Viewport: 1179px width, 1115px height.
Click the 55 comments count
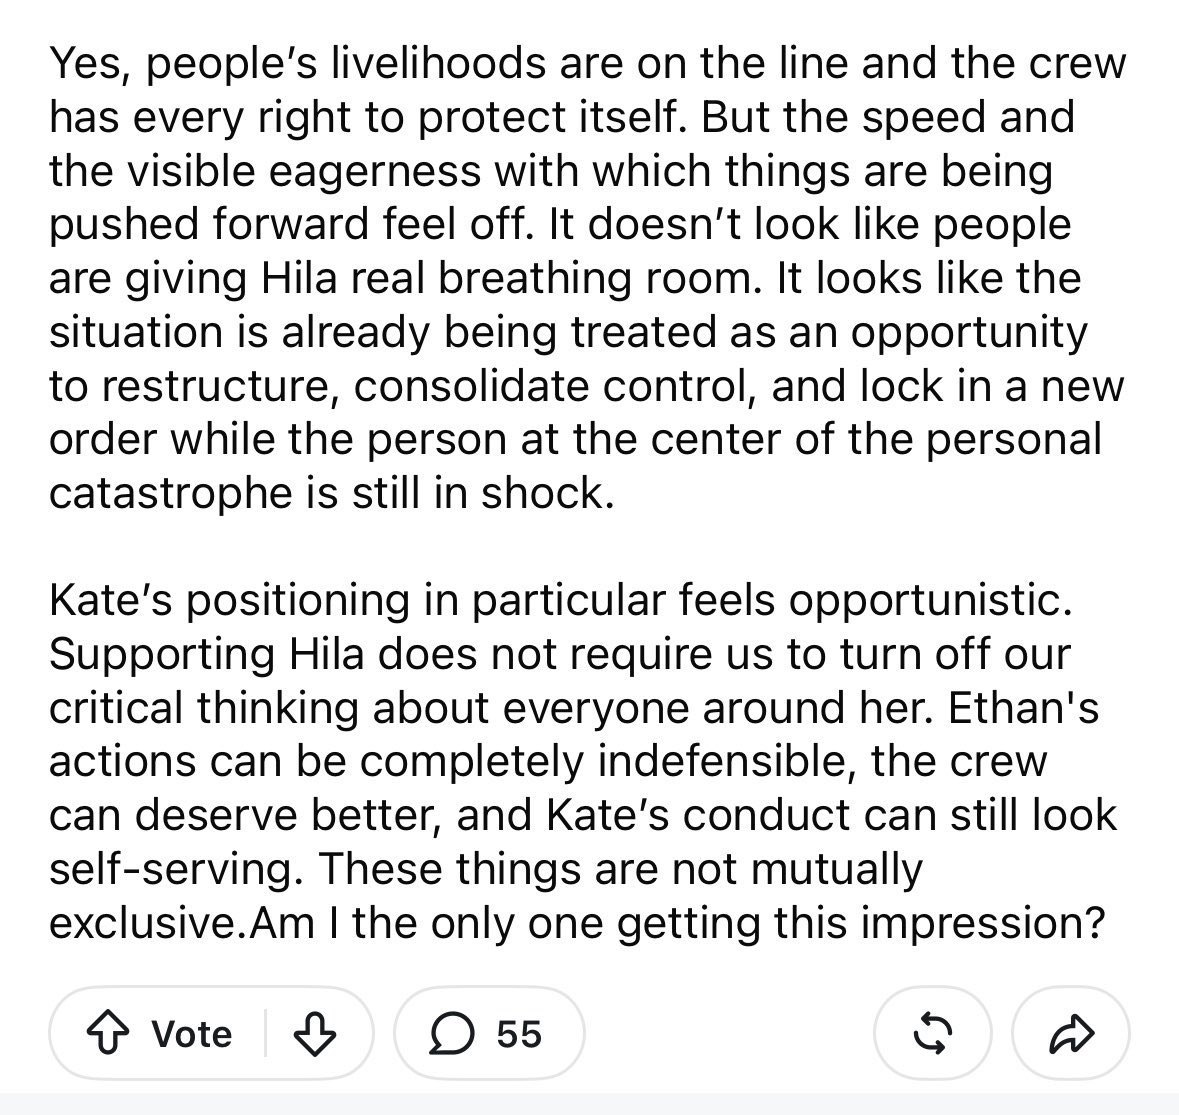click(519, 1035)
